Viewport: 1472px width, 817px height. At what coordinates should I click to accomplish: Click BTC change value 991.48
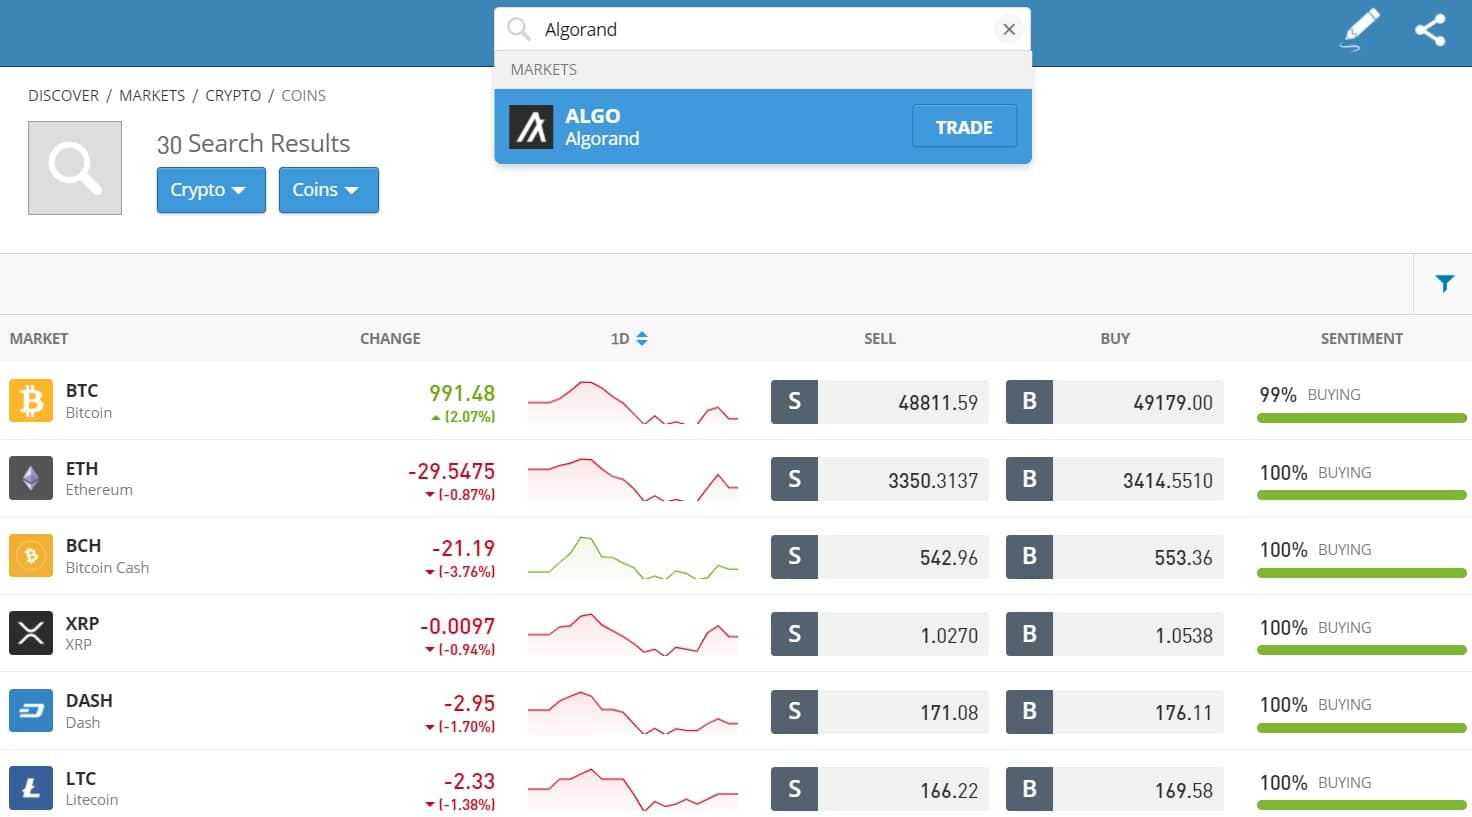click(x=462, y=394)
